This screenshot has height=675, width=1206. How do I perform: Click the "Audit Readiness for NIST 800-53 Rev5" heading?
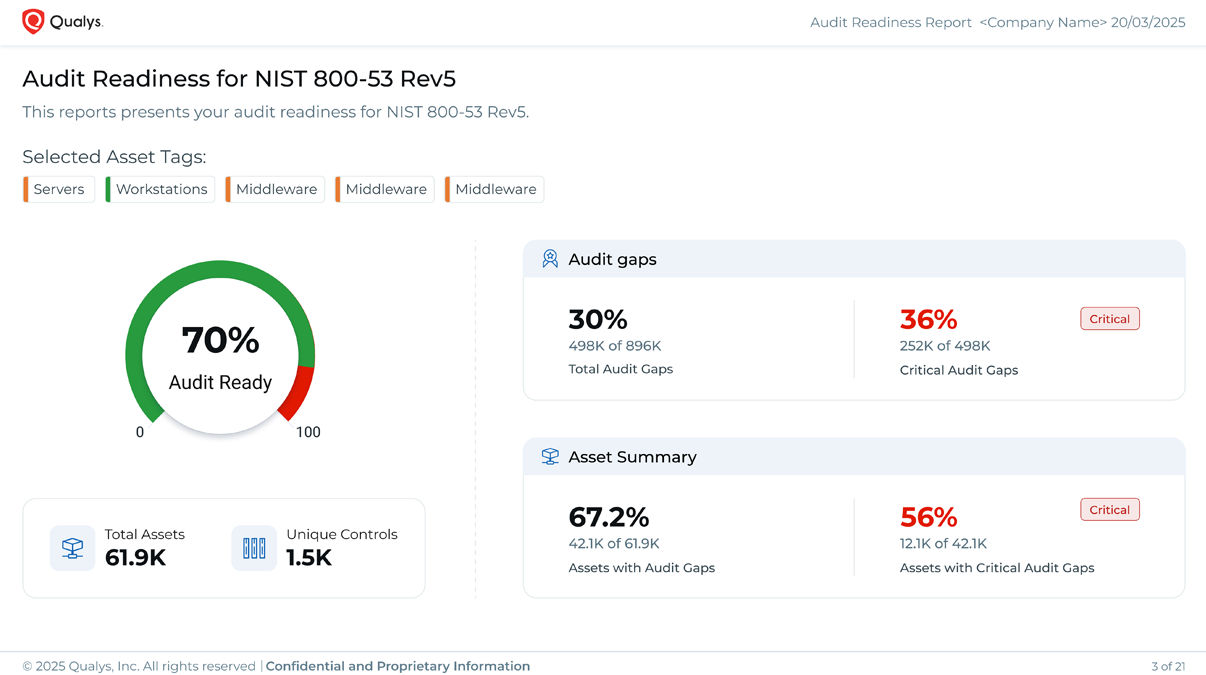[239, 78]
